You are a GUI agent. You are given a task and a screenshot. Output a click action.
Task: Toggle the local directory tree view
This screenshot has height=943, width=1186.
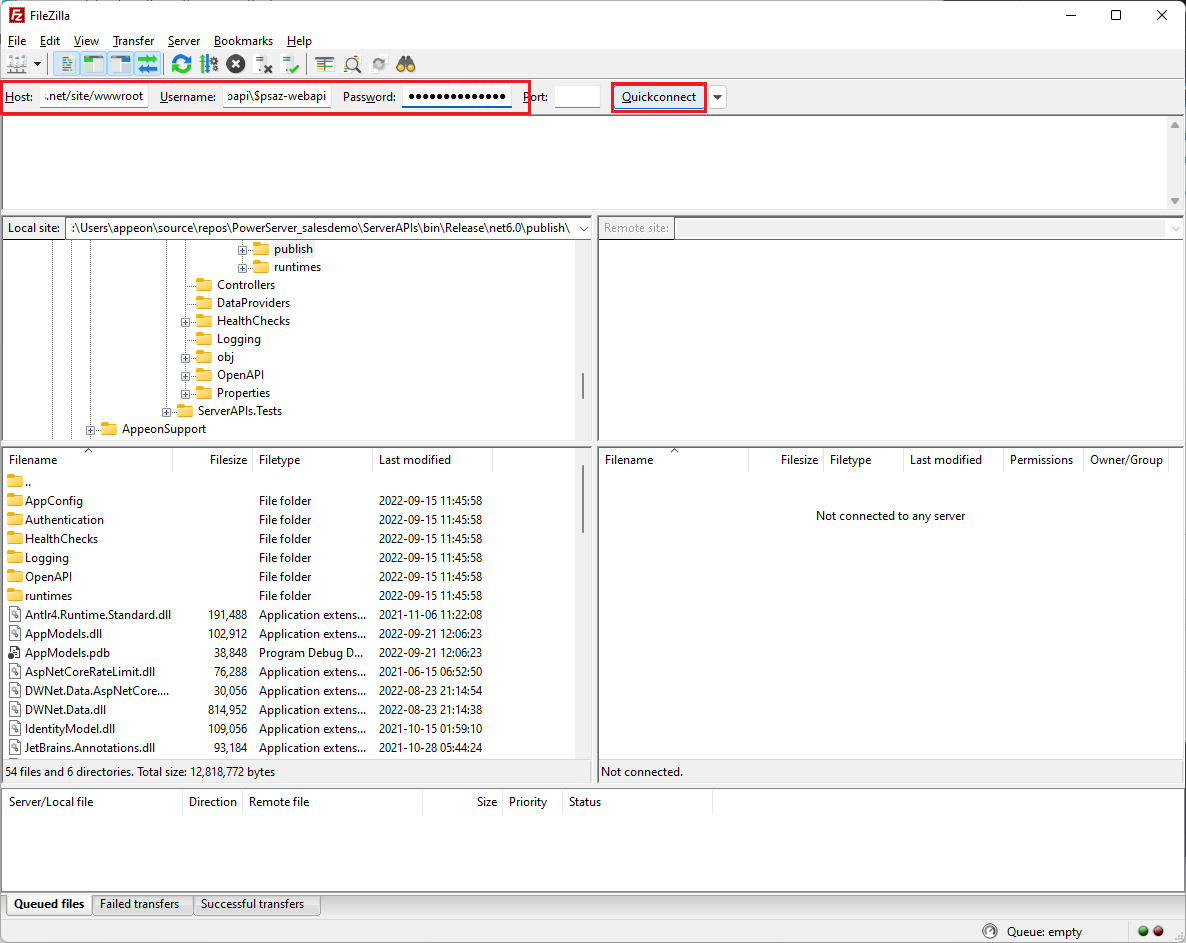92,63
